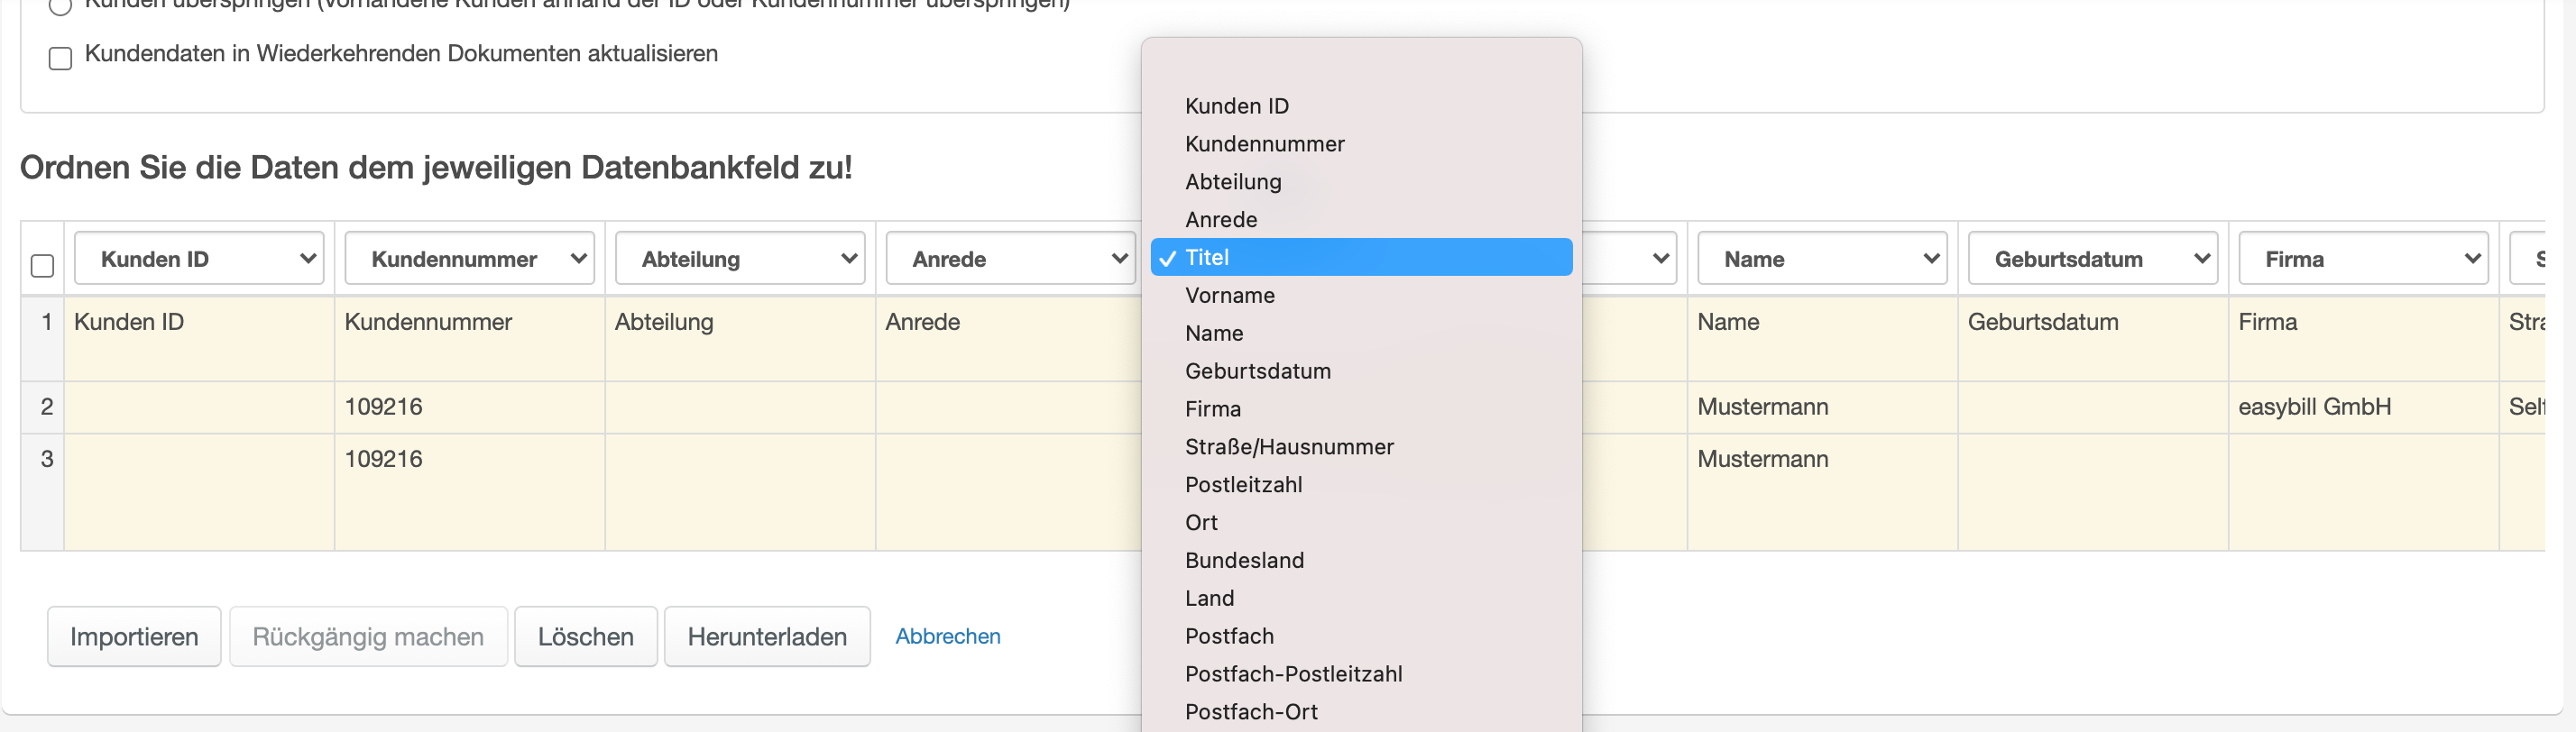The height and width of the screenshot is (732, 2576).
Task: Choose Vorname in the open list
Action: [x=1361, y=295]
